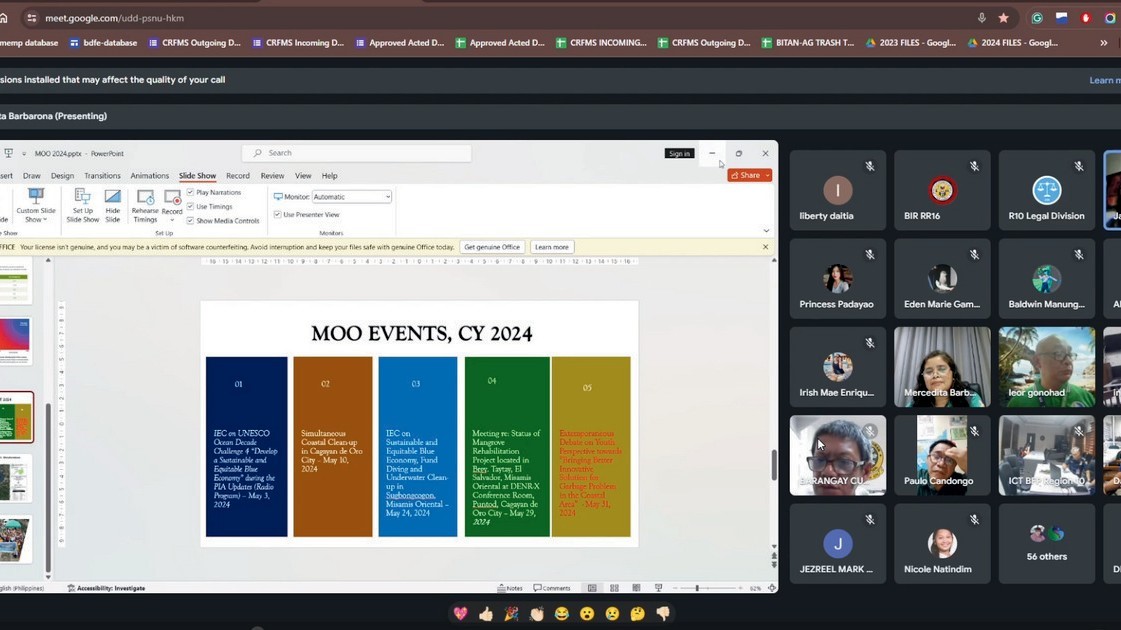The height and width of the screenshot is (630, 1121).
Task: Switch to the Review ribbon tab
Action: tap(272, 176)
